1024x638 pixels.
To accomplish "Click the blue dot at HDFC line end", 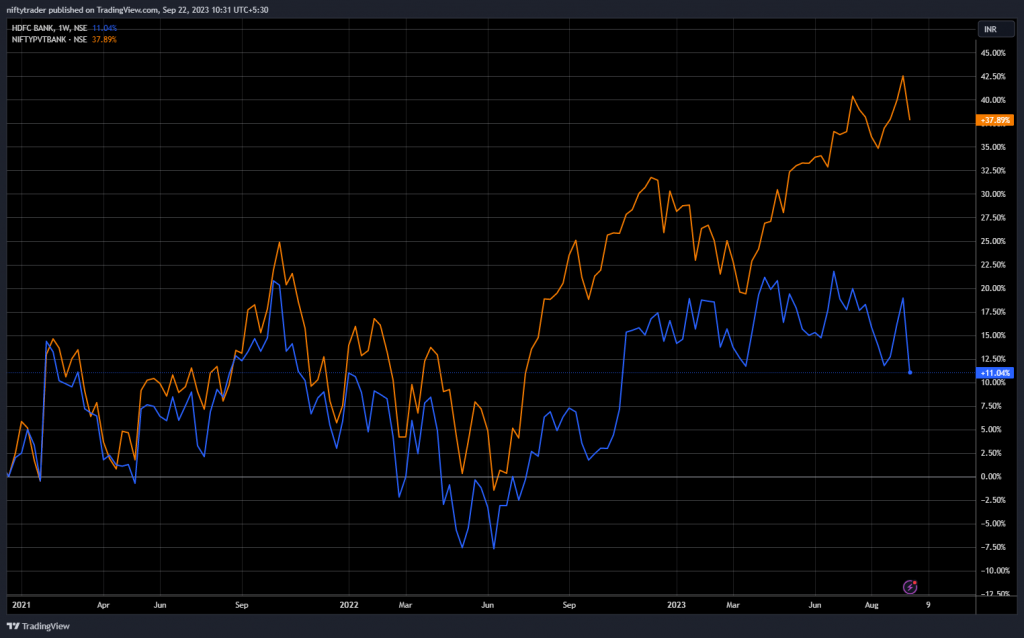I will click(910, 372).
